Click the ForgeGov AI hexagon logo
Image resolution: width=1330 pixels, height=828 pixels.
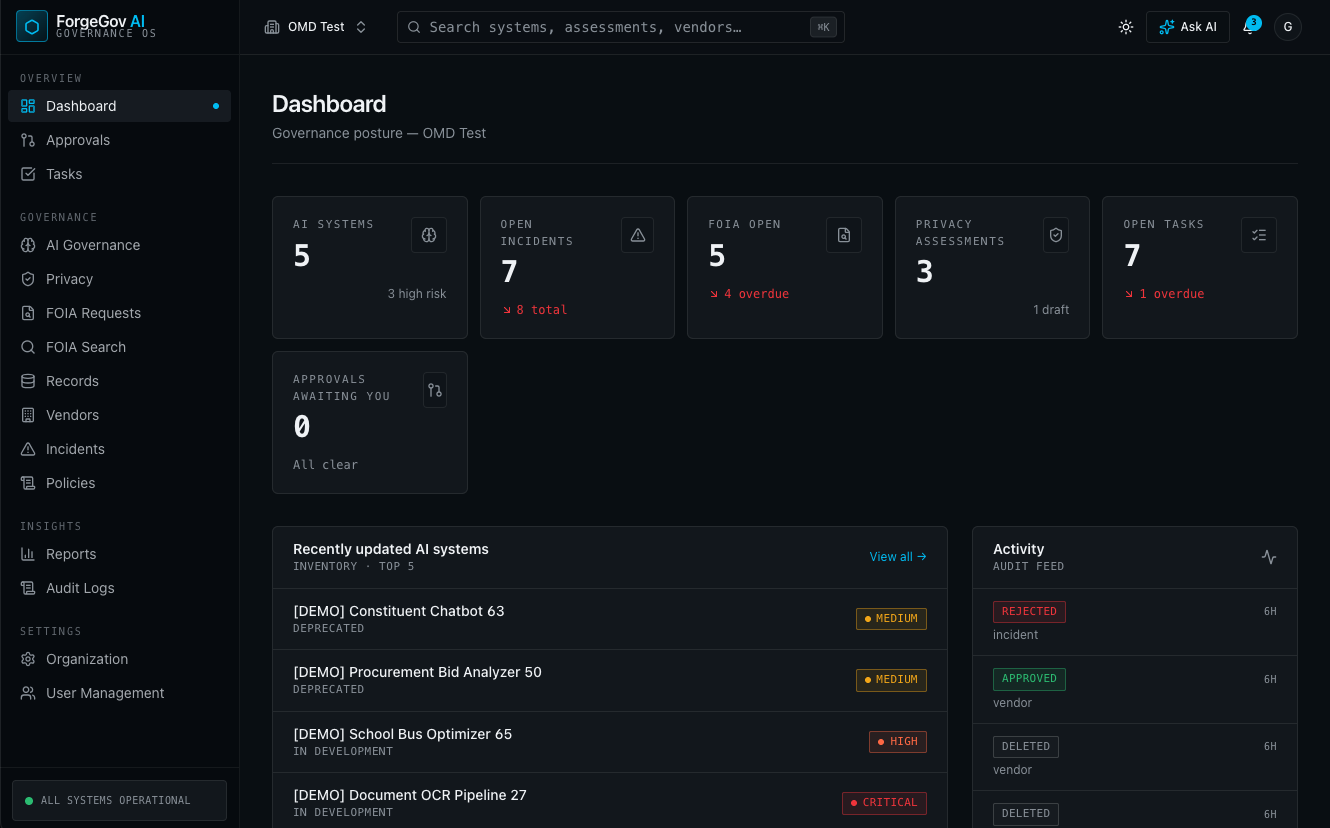click(x=32, y=26)
